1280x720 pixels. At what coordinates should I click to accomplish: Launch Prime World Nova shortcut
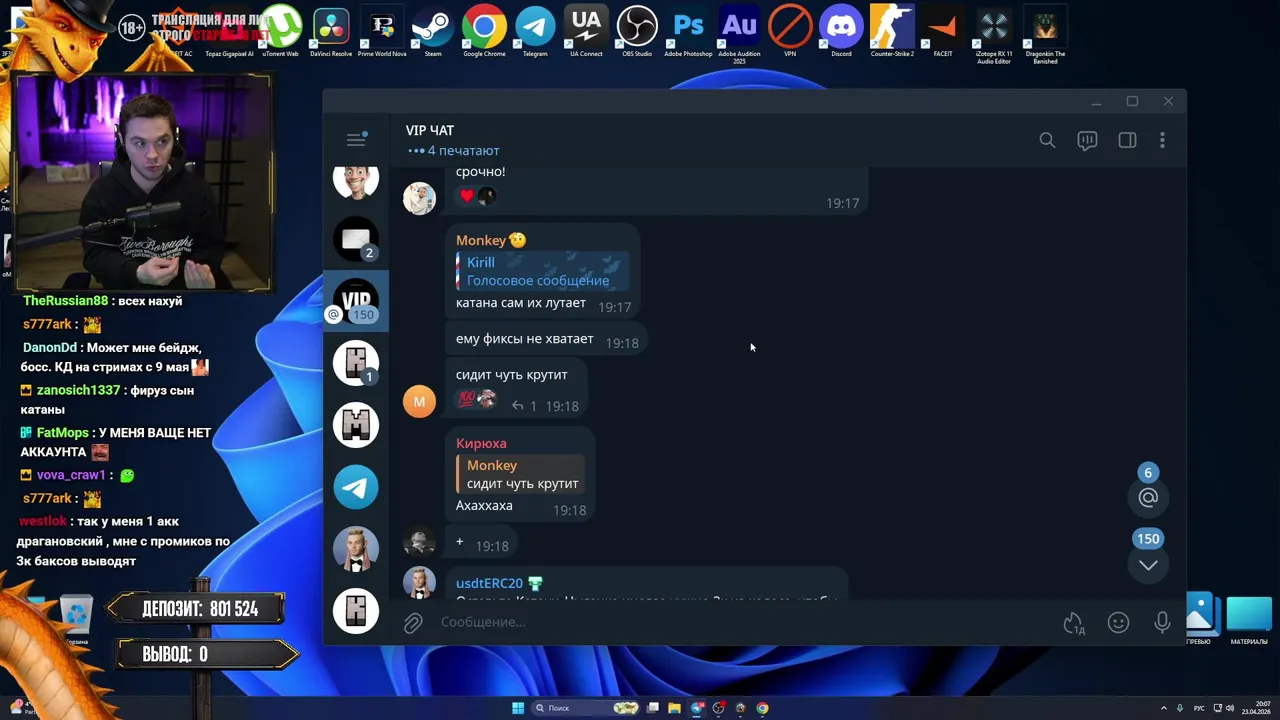point(382,31)
